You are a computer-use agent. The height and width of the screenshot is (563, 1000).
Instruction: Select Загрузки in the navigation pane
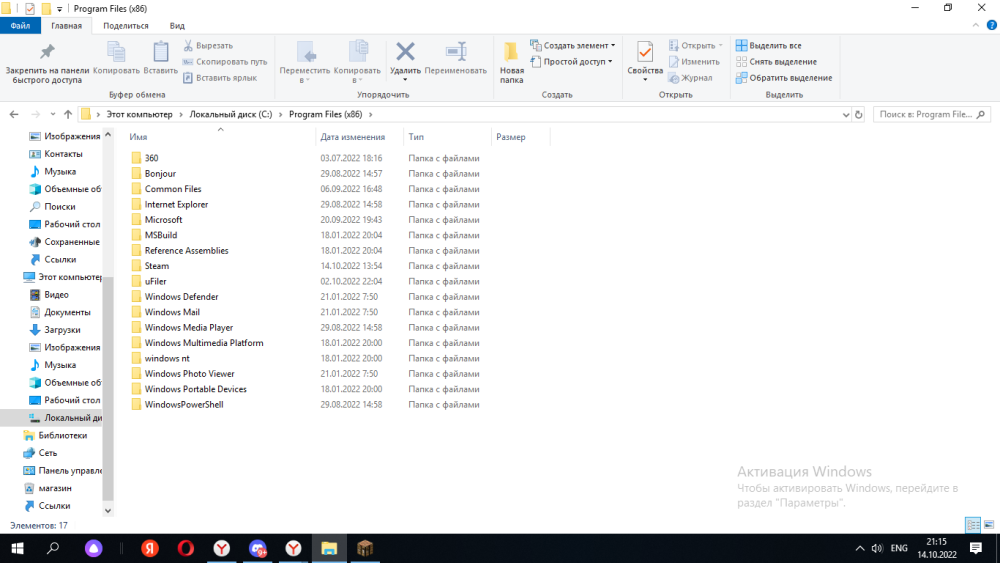[62, 330]
